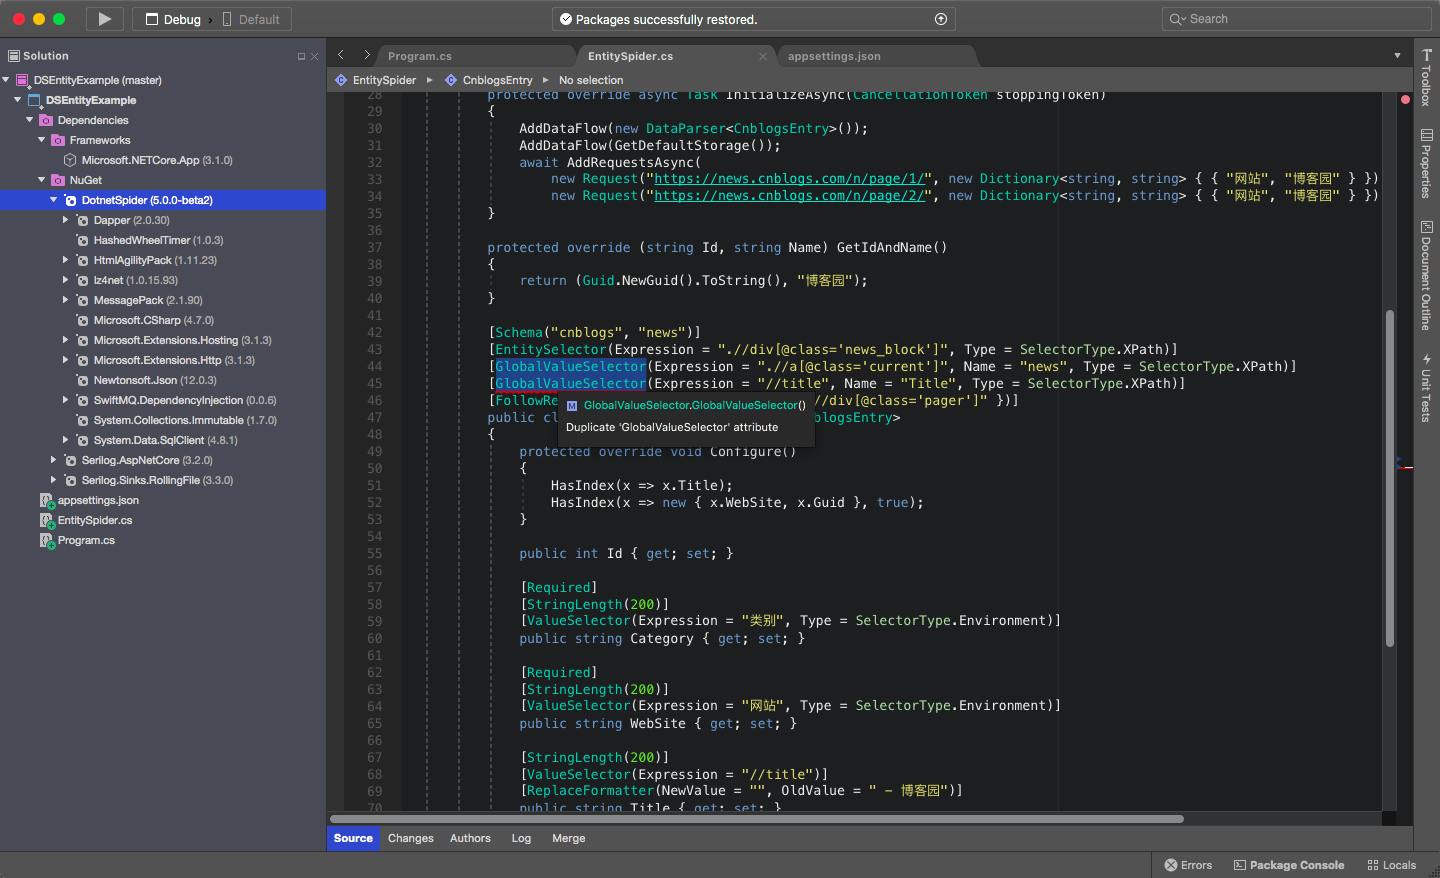Click into the Search field
Image resolution: width=1440 pixels, height=878 pixels.
coord(1294,18)
